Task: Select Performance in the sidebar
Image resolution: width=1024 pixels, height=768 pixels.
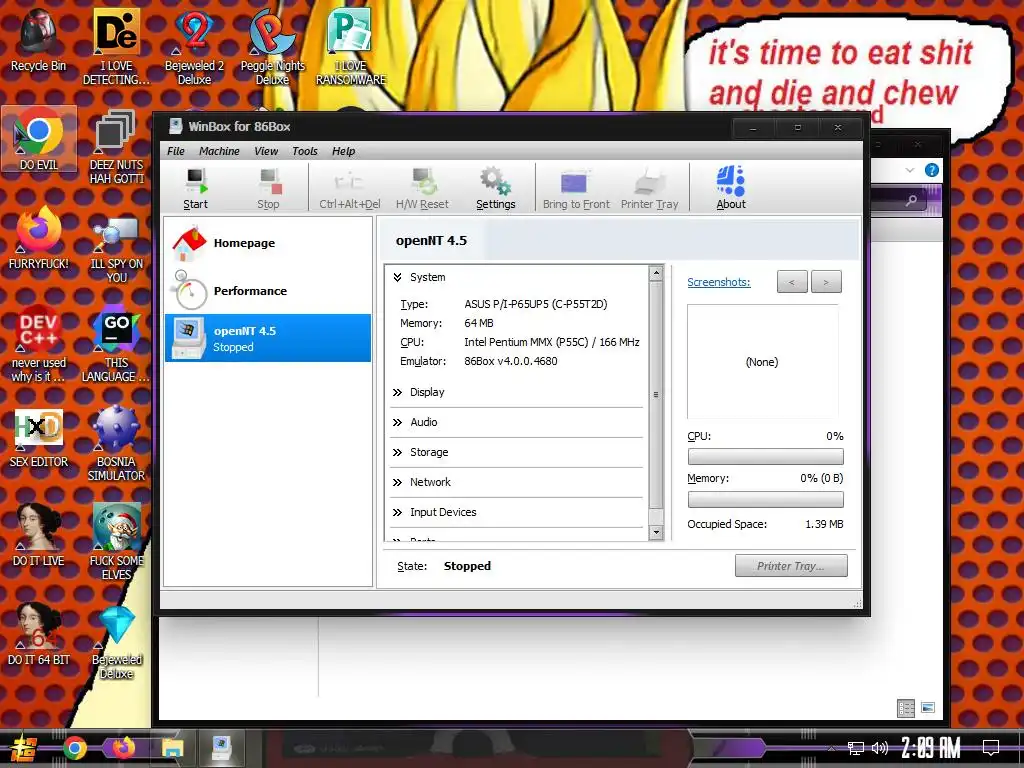Action: [268, 291]
